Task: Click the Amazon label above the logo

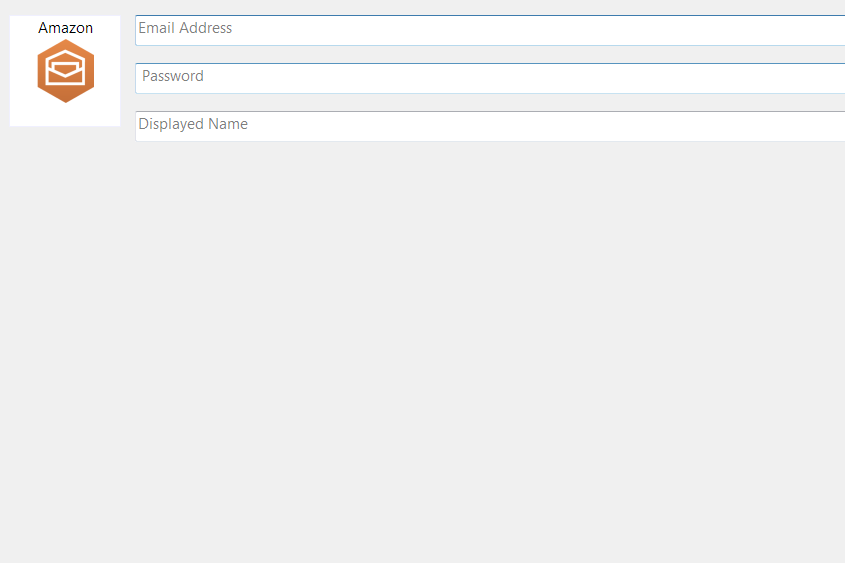Action: (65, 28)
